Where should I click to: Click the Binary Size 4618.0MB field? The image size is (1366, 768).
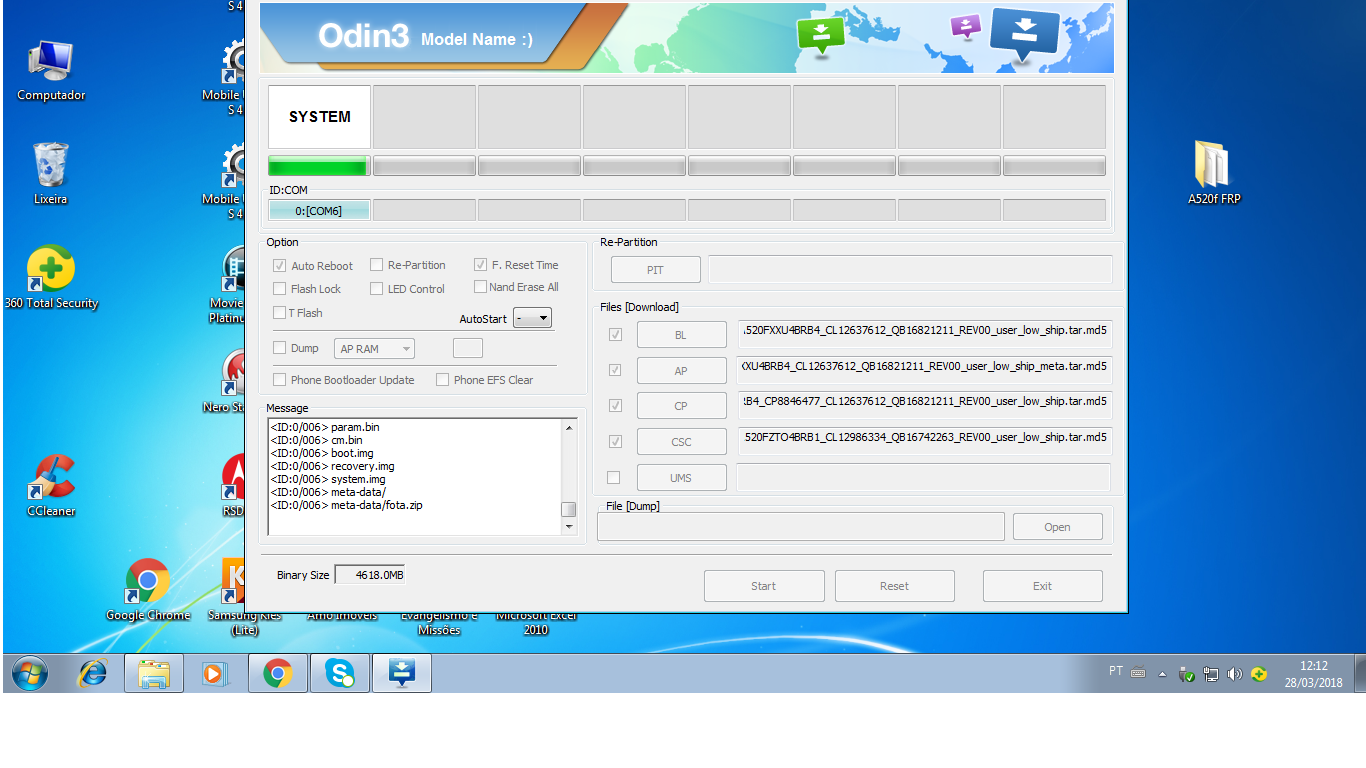click(369, 575)
